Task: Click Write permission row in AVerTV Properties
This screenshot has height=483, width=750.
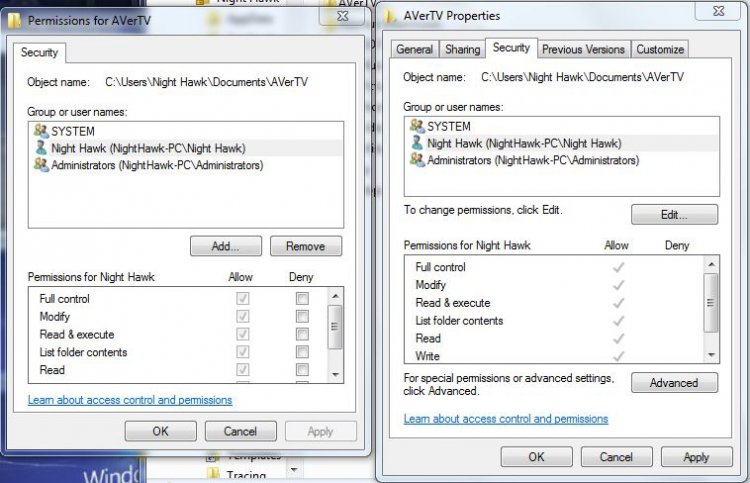Action: pos(555,356)
